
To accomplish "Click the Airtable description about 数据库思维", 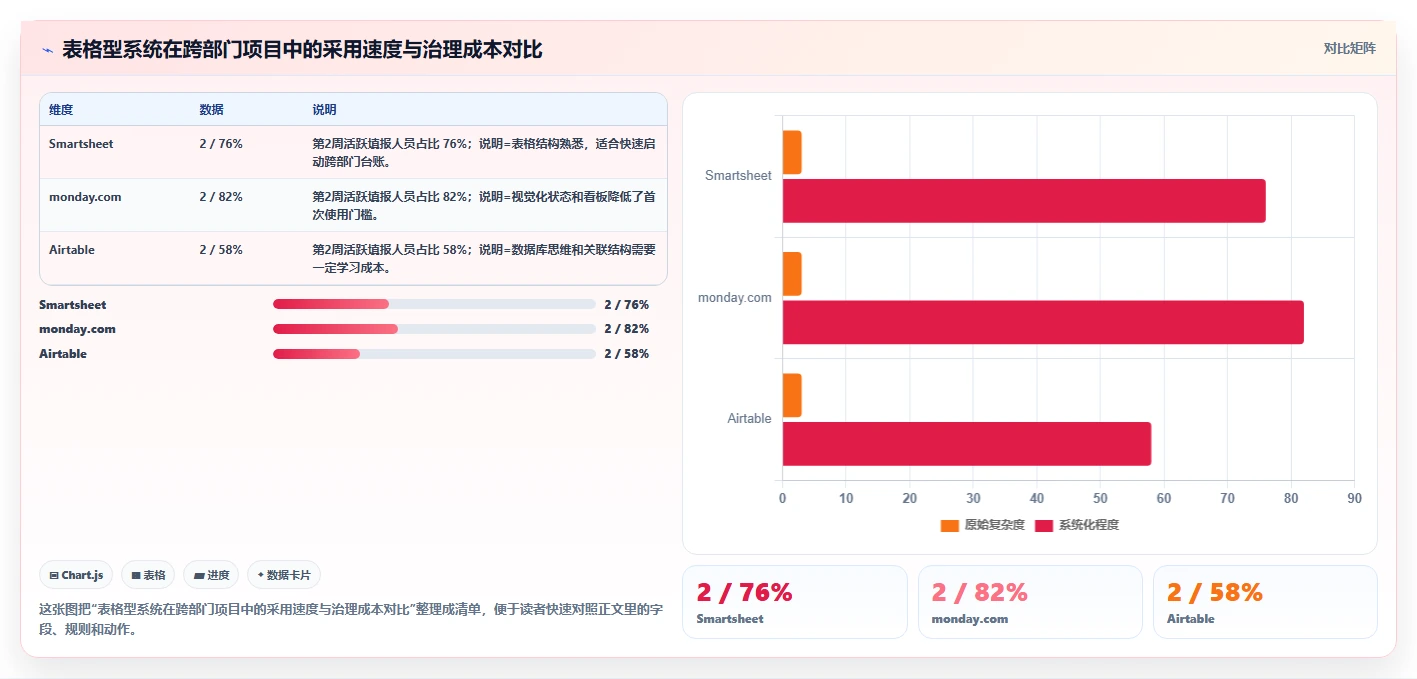I will (484, 258).
